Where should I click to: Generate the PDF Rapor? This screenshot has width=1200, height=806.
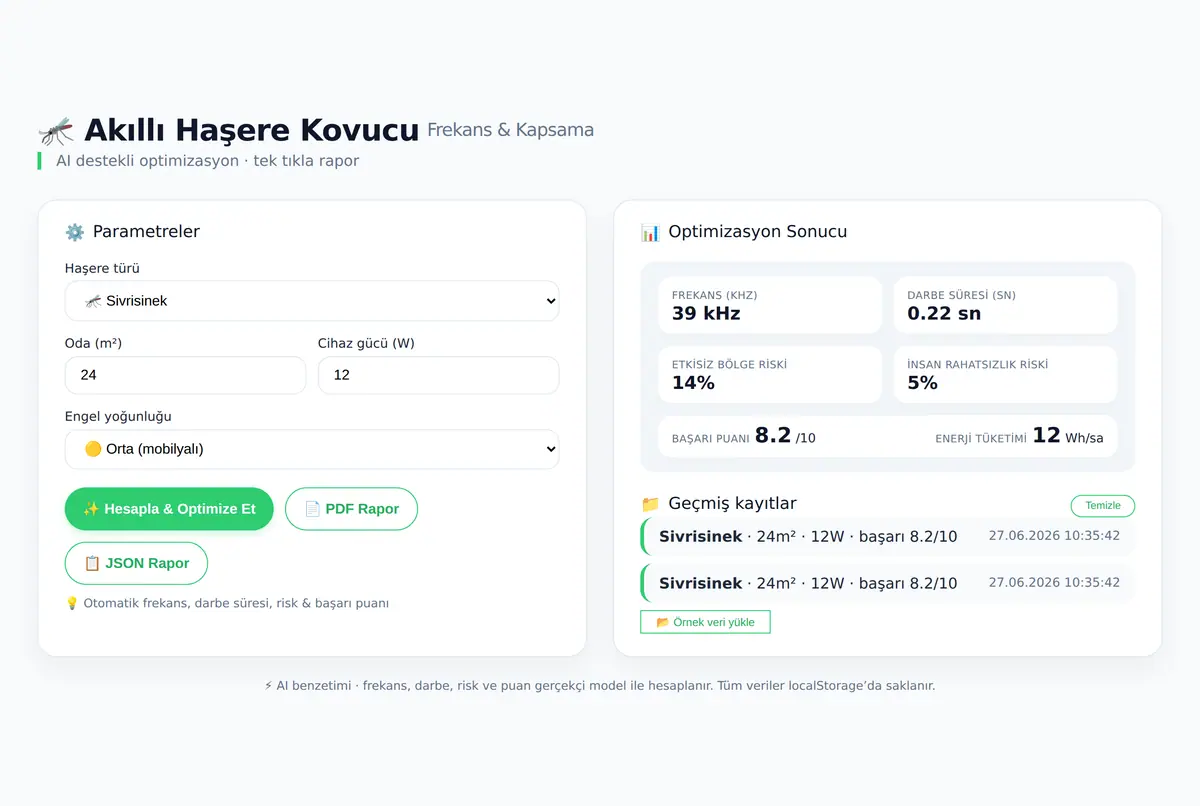(351, 509)
